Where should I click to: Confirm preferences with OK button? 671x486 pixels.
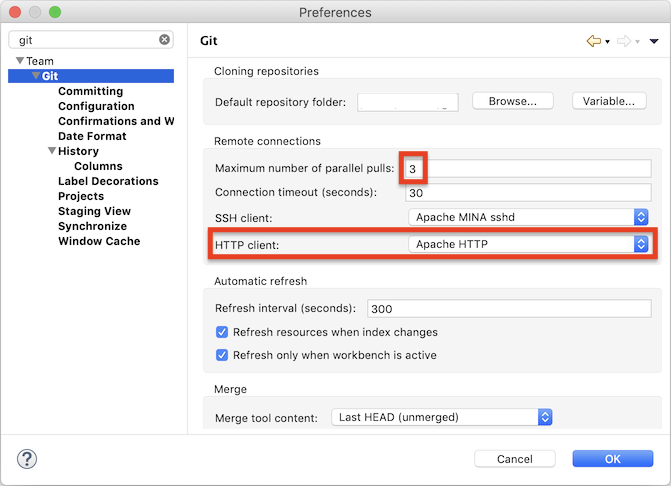613,459
